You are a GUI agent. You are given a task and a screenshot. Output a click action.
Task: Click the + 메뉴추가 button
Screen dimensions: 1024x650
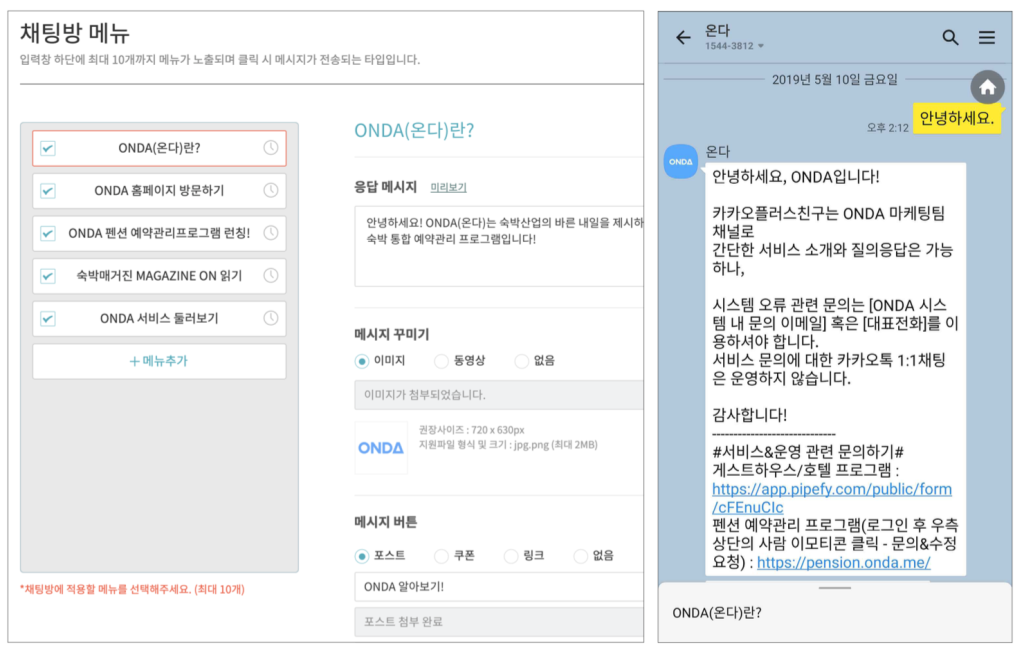coord(159,361)
